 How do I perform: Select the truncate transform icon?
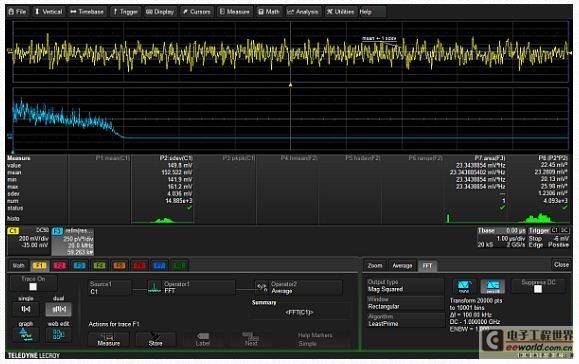coord(464,286)
